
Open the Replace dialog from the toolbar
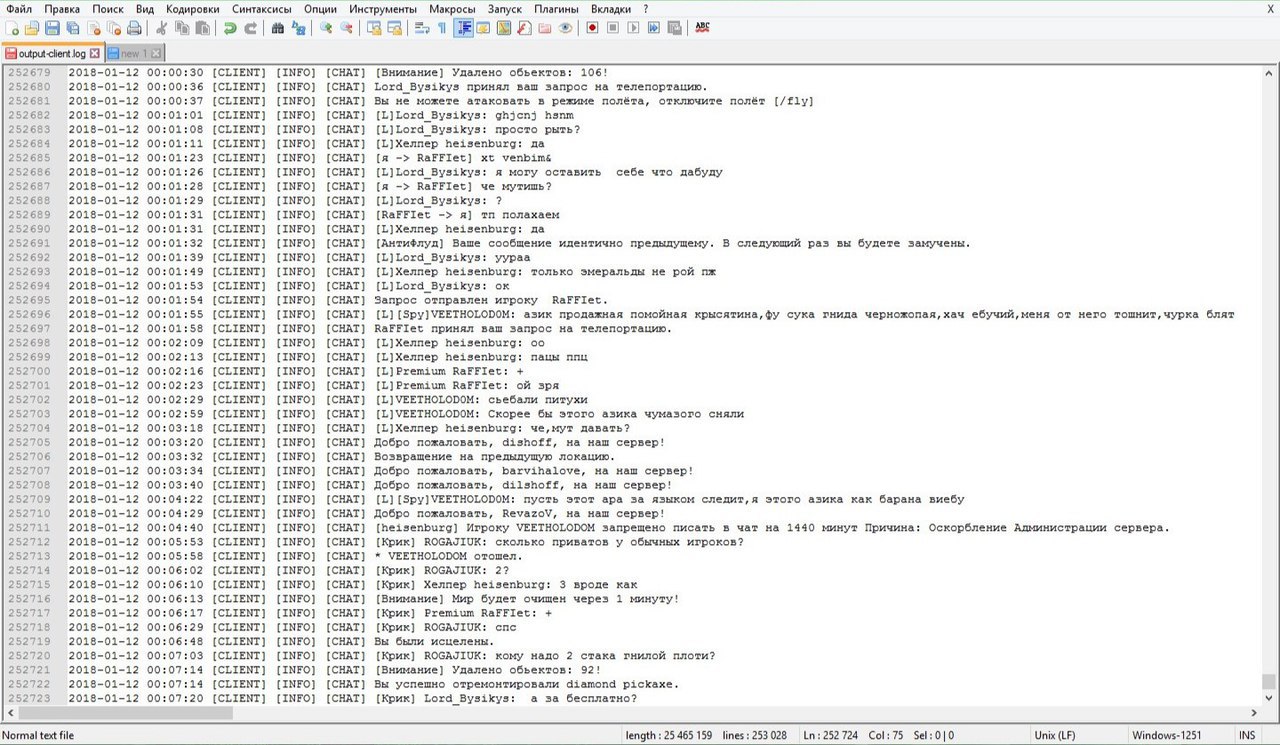coord(298,28)
